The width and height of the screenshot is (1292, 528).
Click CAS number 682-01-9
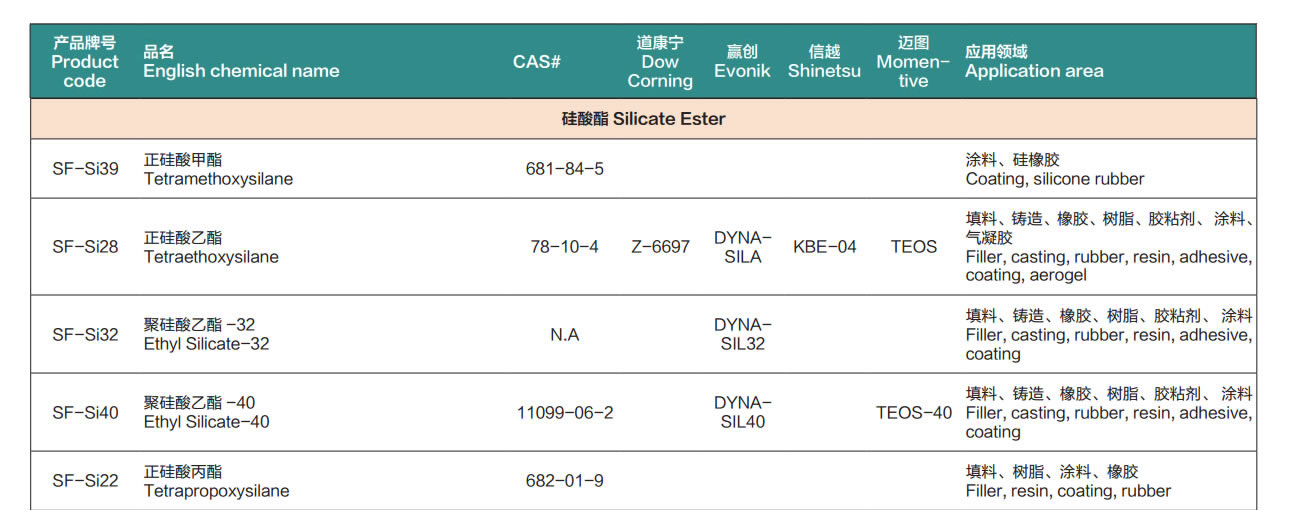pos(565,481)
